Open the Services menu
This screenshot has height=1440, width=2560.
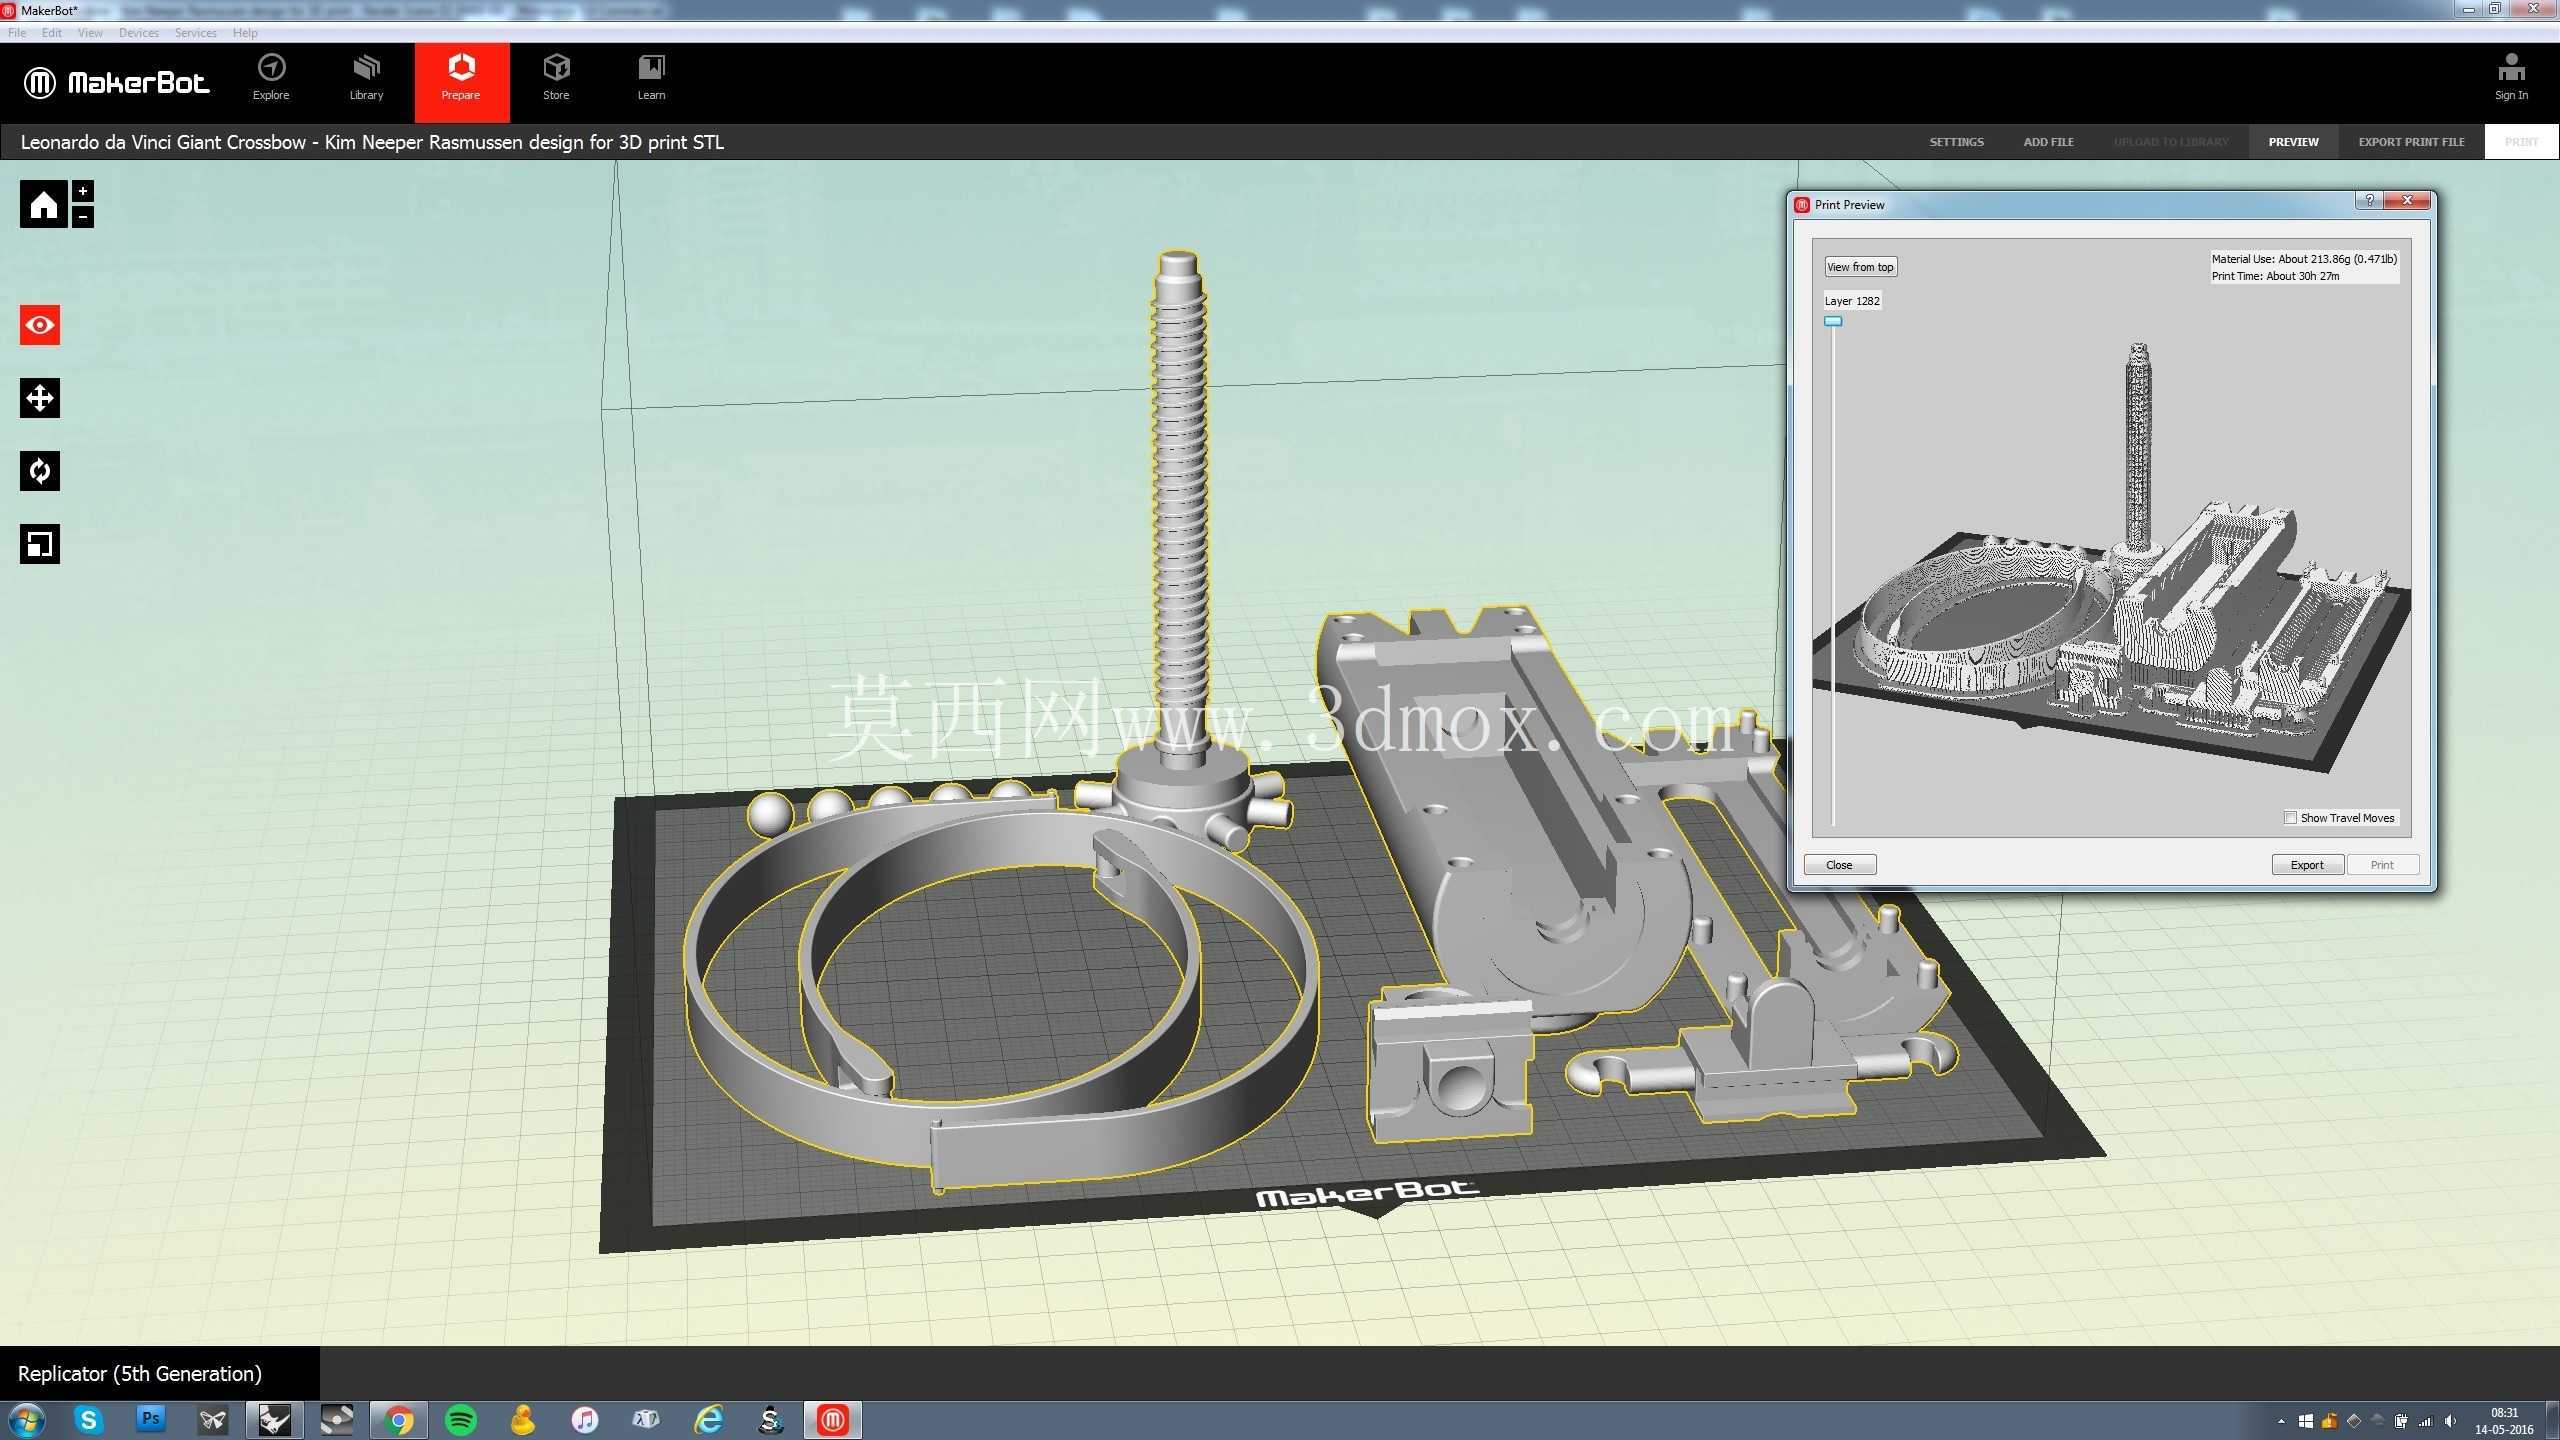[195, 33]
